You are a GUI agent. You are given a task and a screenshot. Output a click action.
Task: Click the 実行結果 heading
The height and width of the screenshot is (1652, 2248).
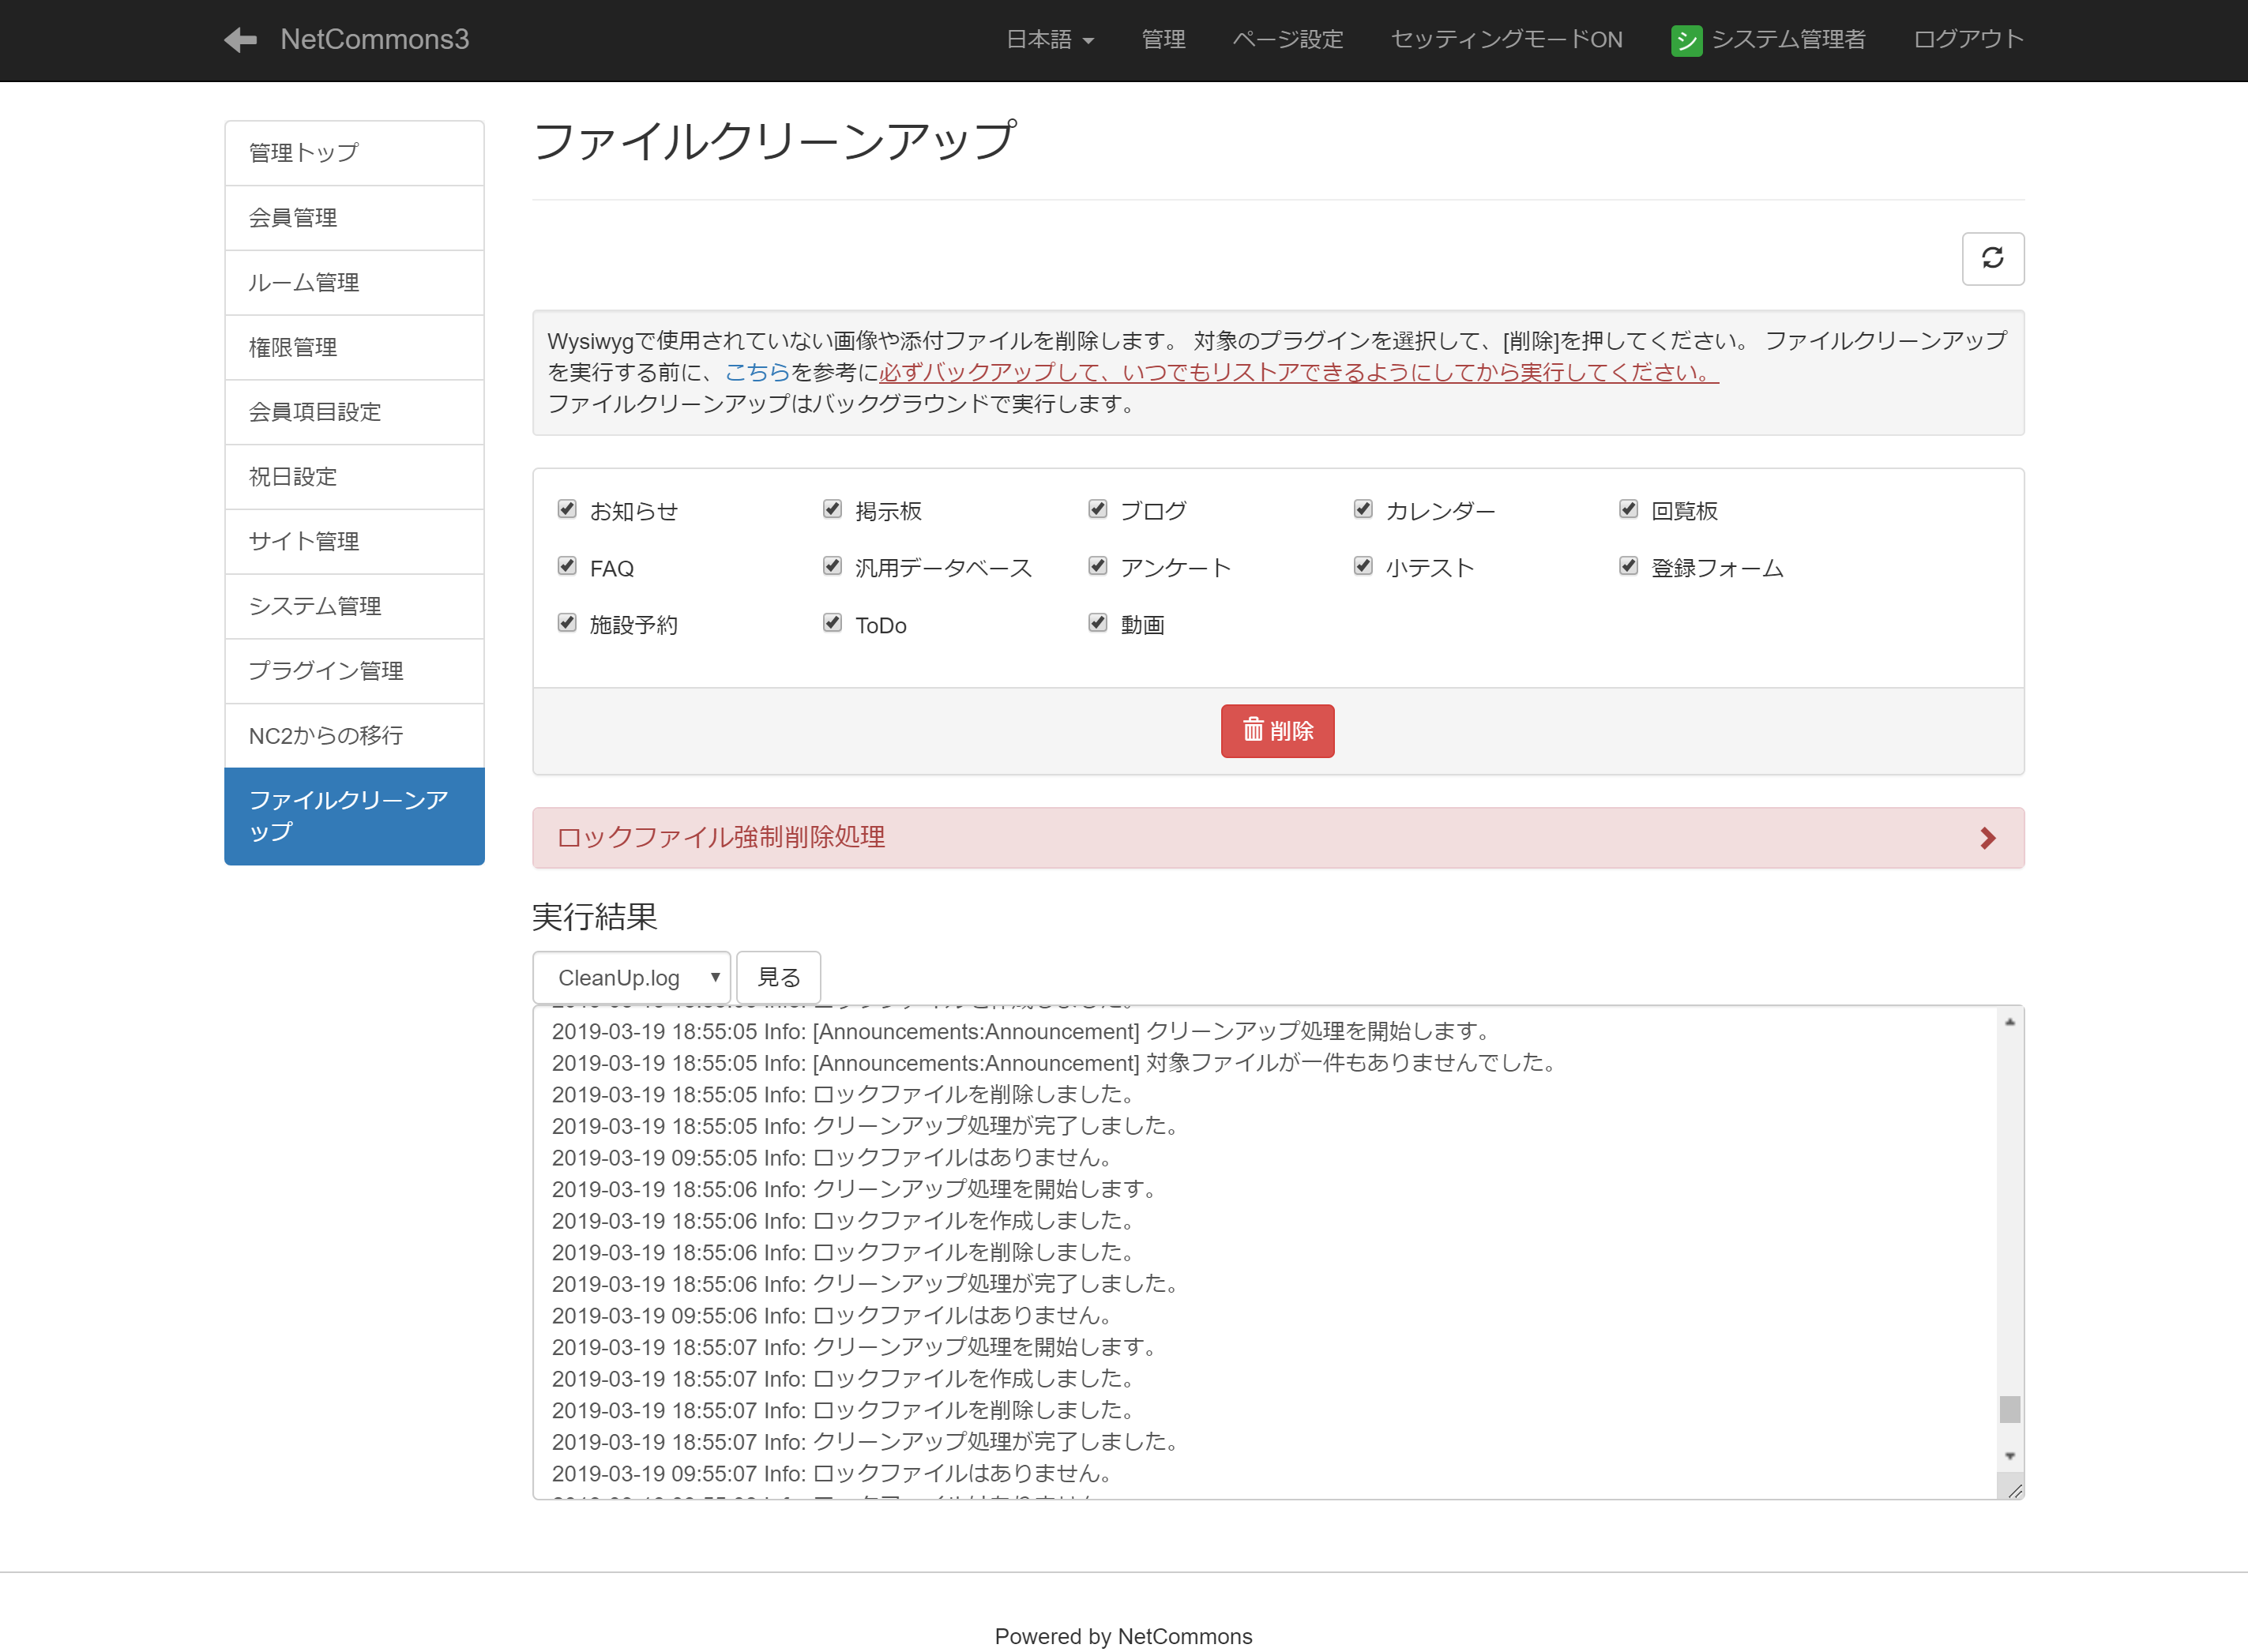594,917
